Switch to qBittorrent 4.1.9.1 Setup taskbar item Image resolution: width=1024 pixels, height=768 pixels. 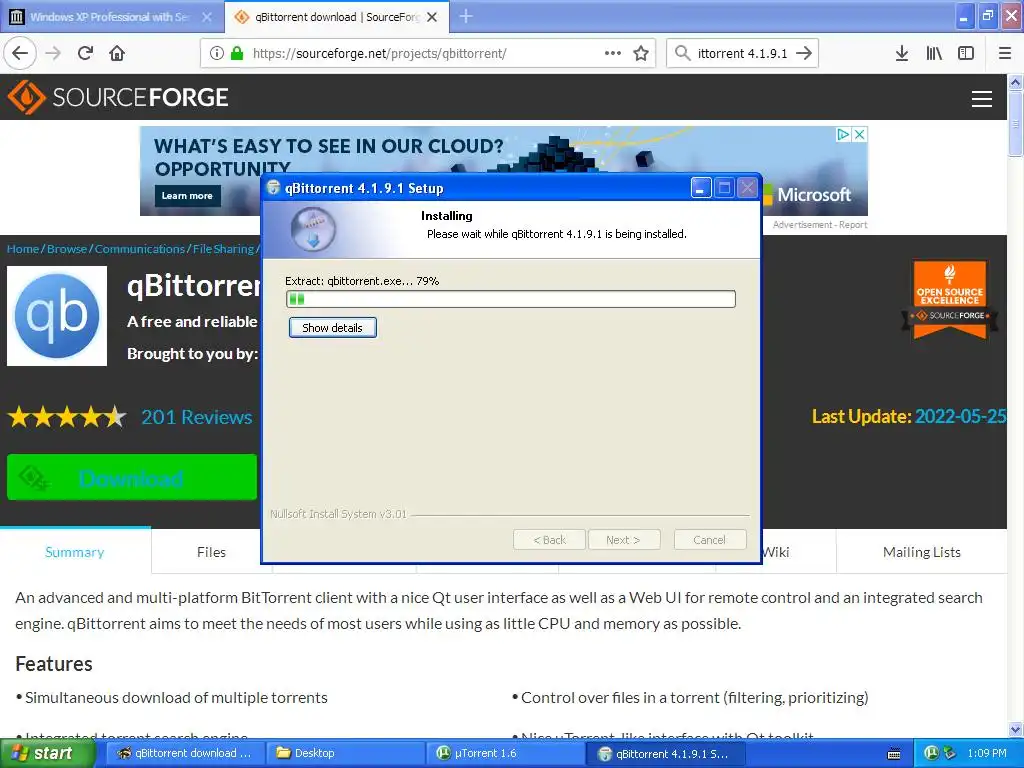click(664, 753)
